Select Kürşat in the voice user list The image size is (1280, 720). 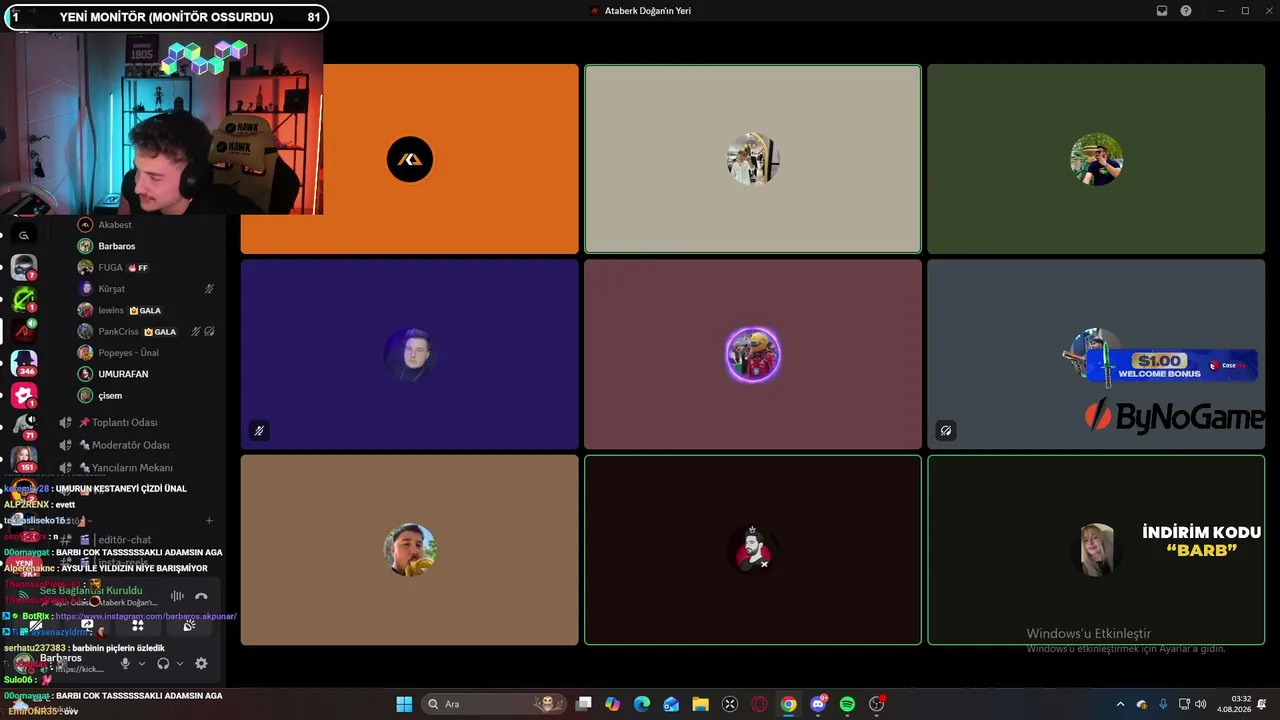pos(146,289)
